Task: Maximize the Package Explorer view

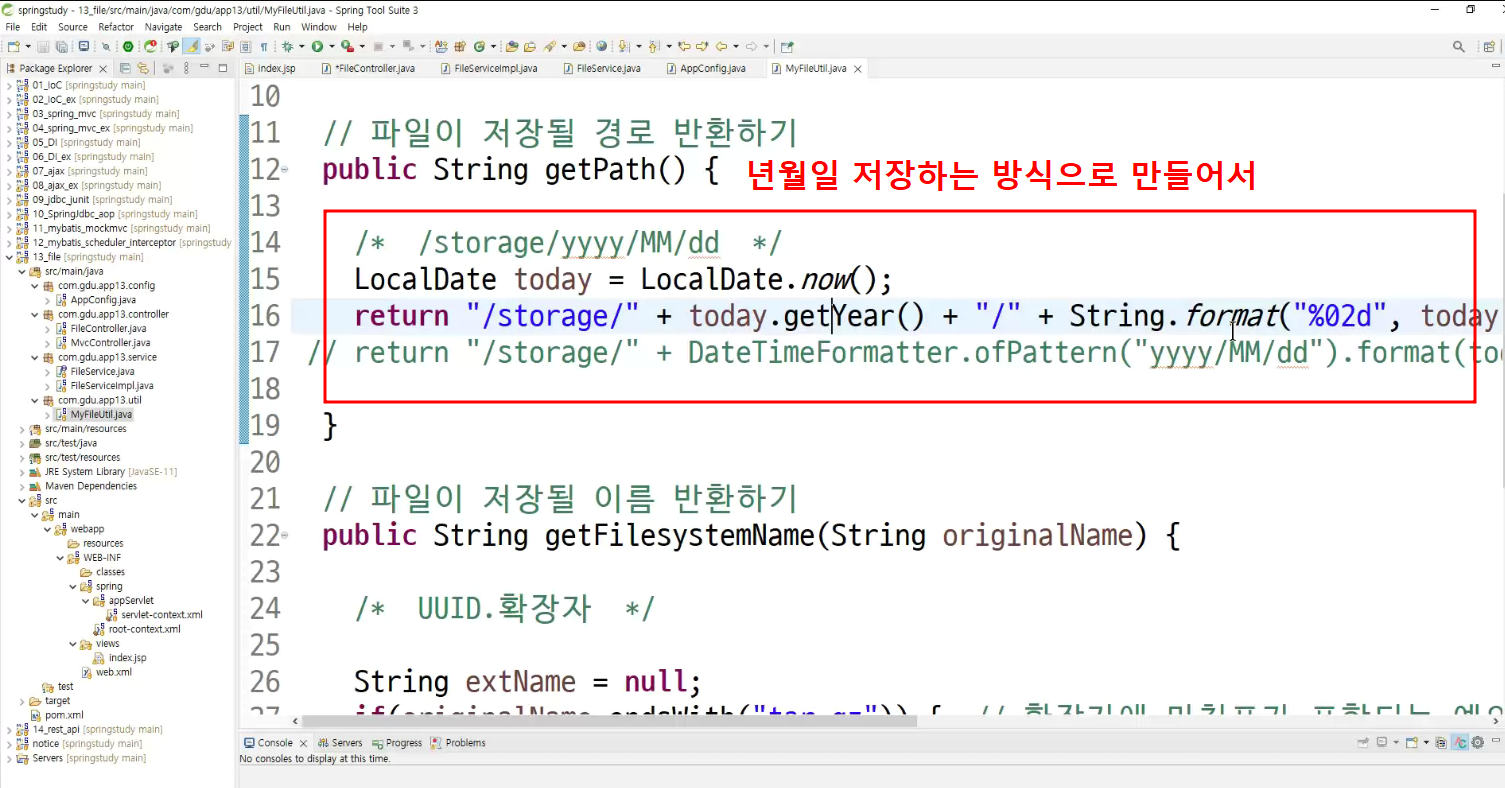Action: click(222, 68)
